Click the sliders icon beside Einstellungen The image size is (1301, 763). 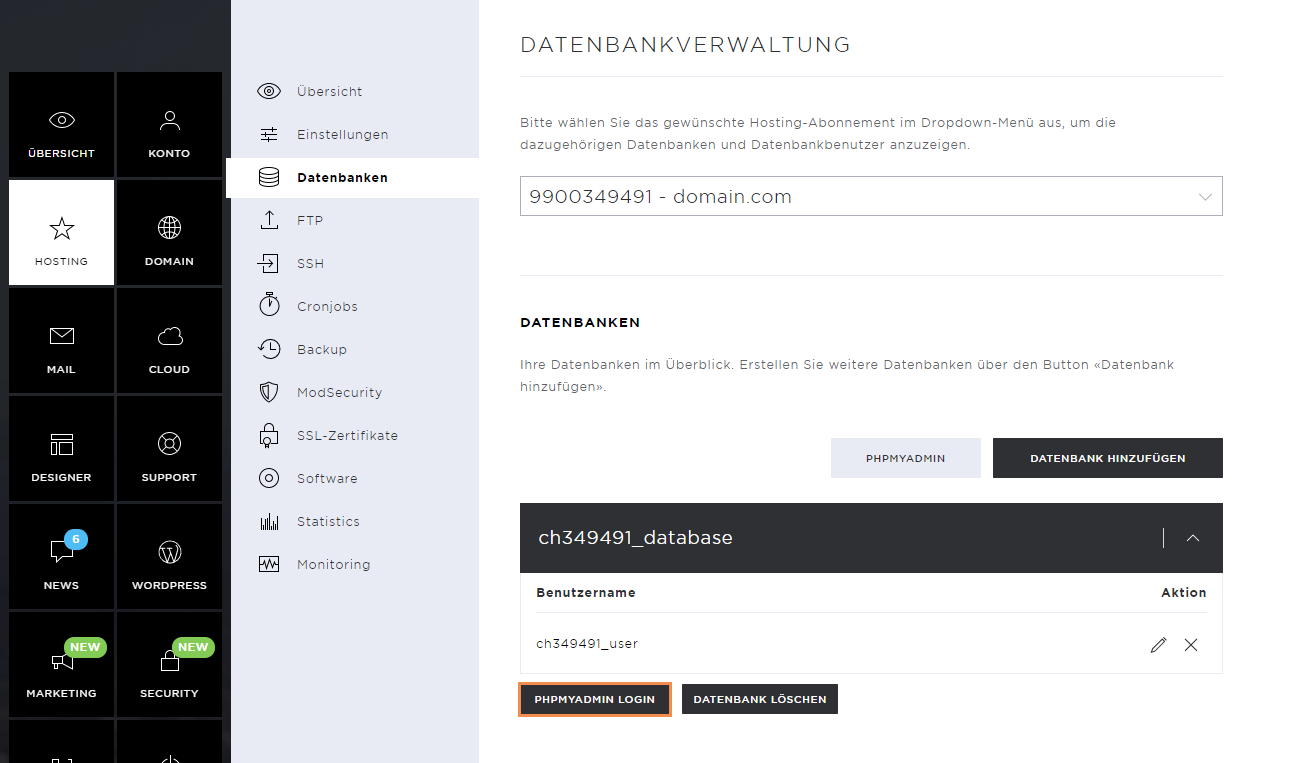pos(269,134)
